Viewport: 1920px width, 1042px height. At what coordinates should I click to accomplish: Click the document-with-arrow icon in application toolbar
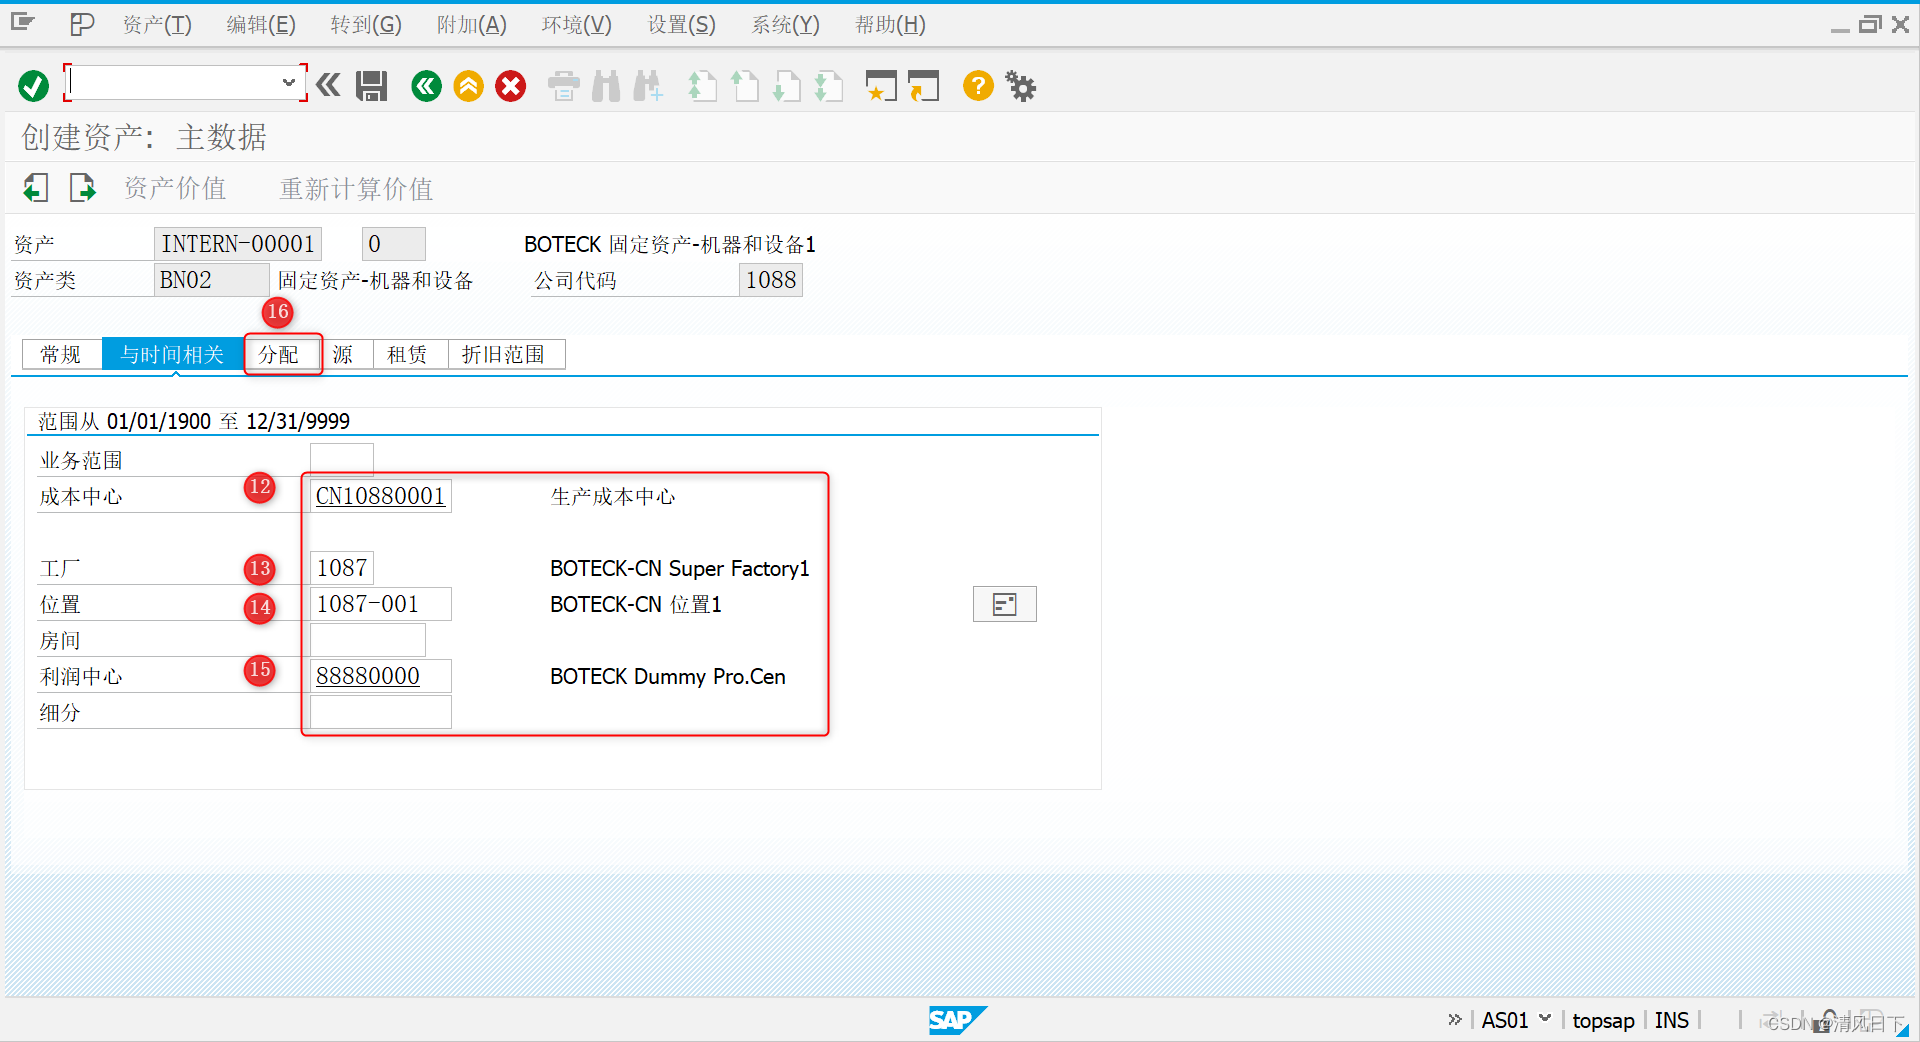click(x=82, y=187)
